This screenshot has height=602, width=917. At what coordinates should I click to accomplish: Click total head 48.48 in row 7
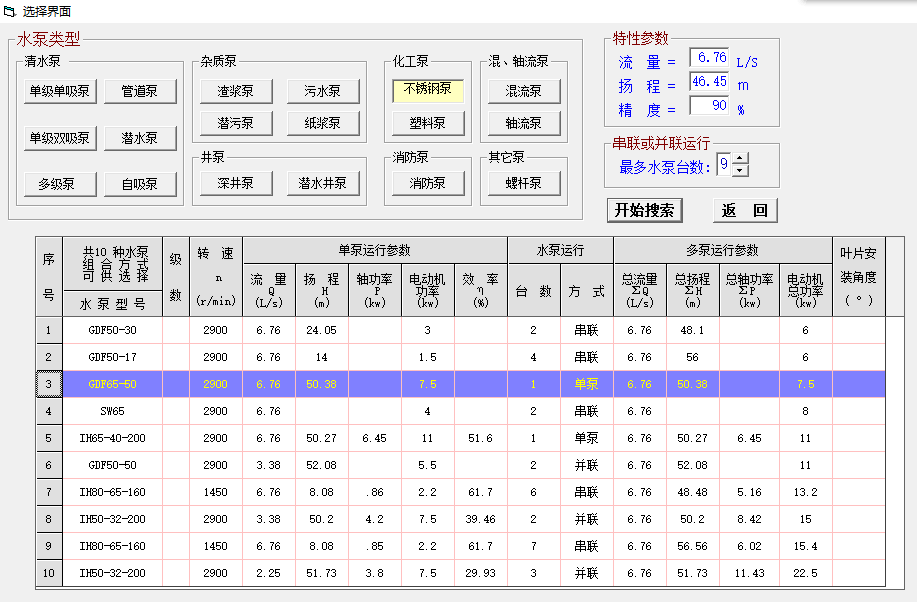(x=693, y=493)
